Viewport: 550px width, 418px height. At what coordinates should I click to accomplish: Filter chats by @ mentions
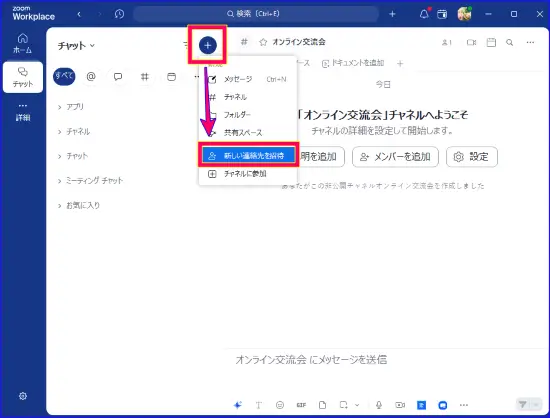[x=91, y=76]
